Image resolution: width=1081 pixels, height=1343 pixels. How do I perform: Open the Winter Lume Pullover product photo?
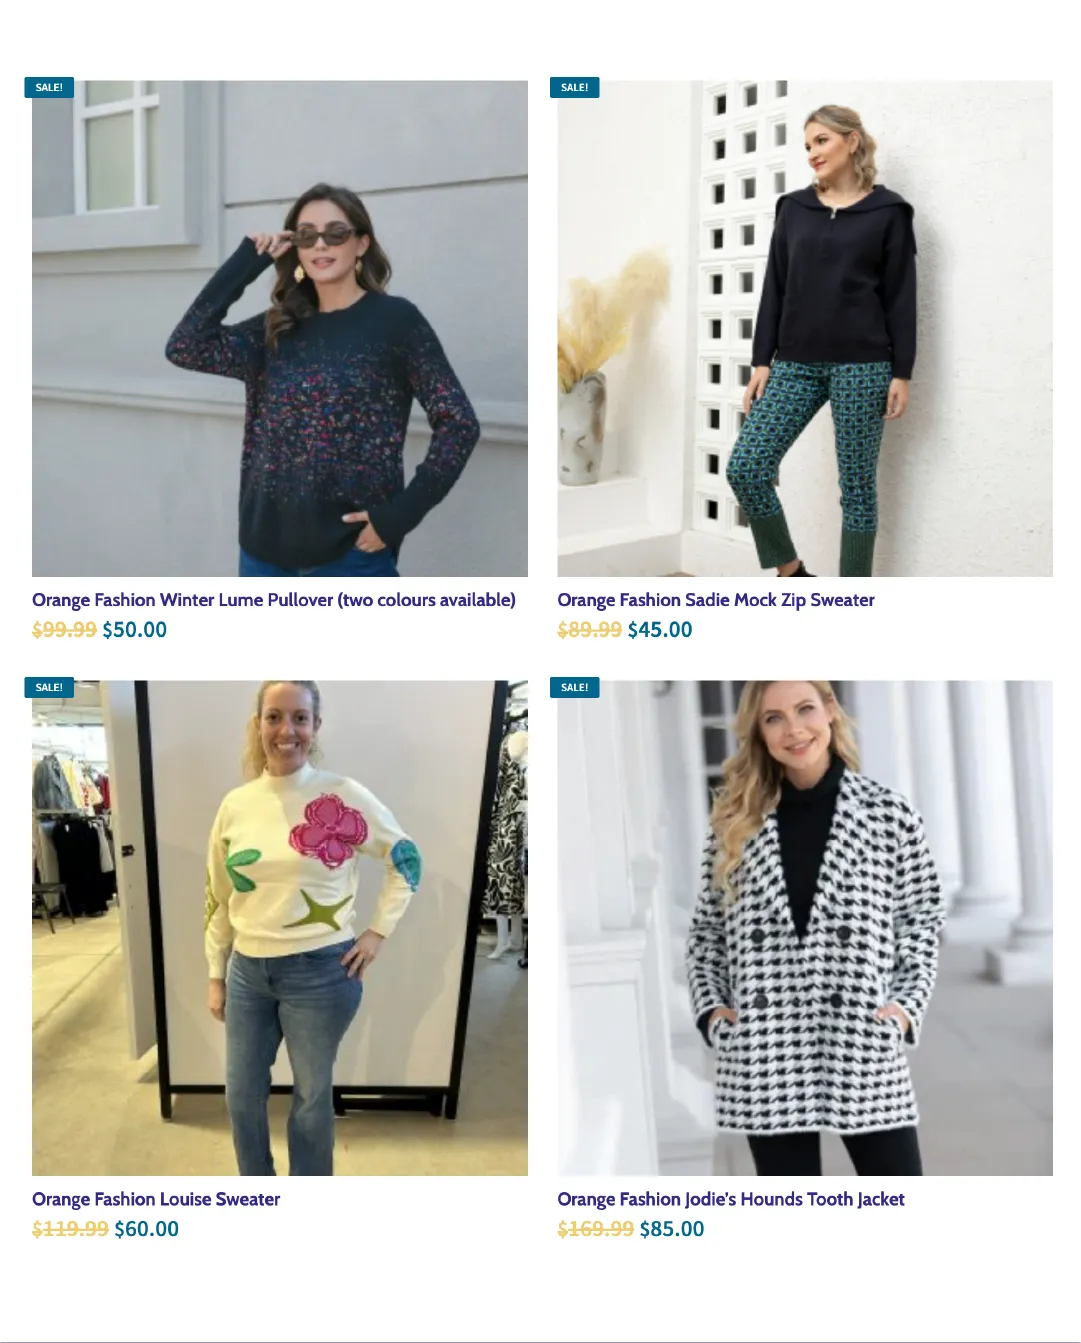tap(280, 328)
